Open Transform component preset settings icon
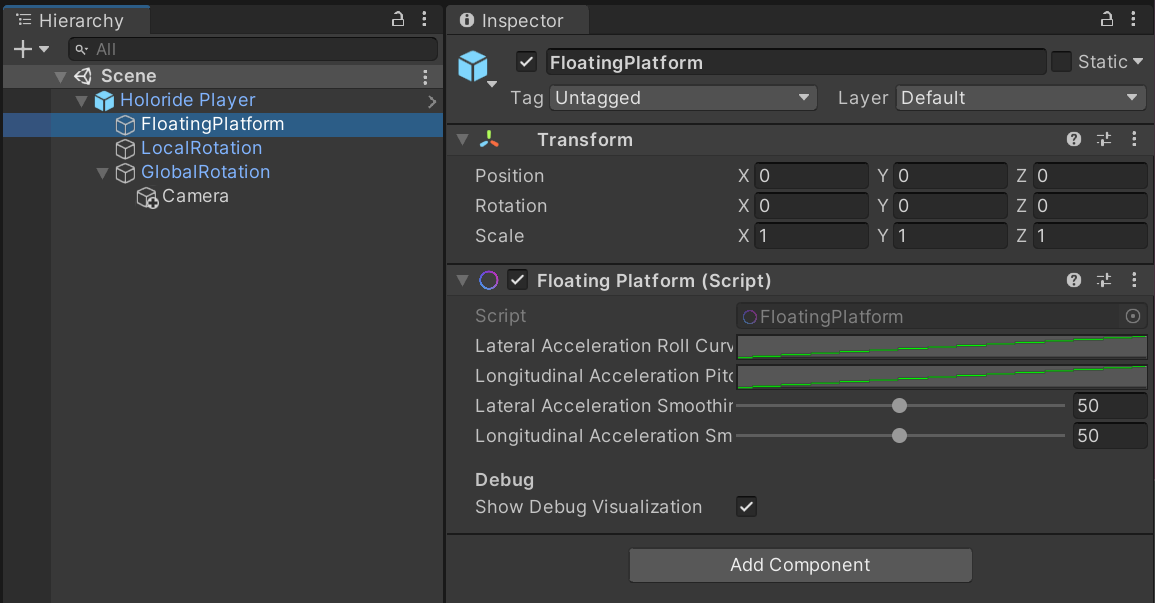1155x603 pixels. (1104, 140)
